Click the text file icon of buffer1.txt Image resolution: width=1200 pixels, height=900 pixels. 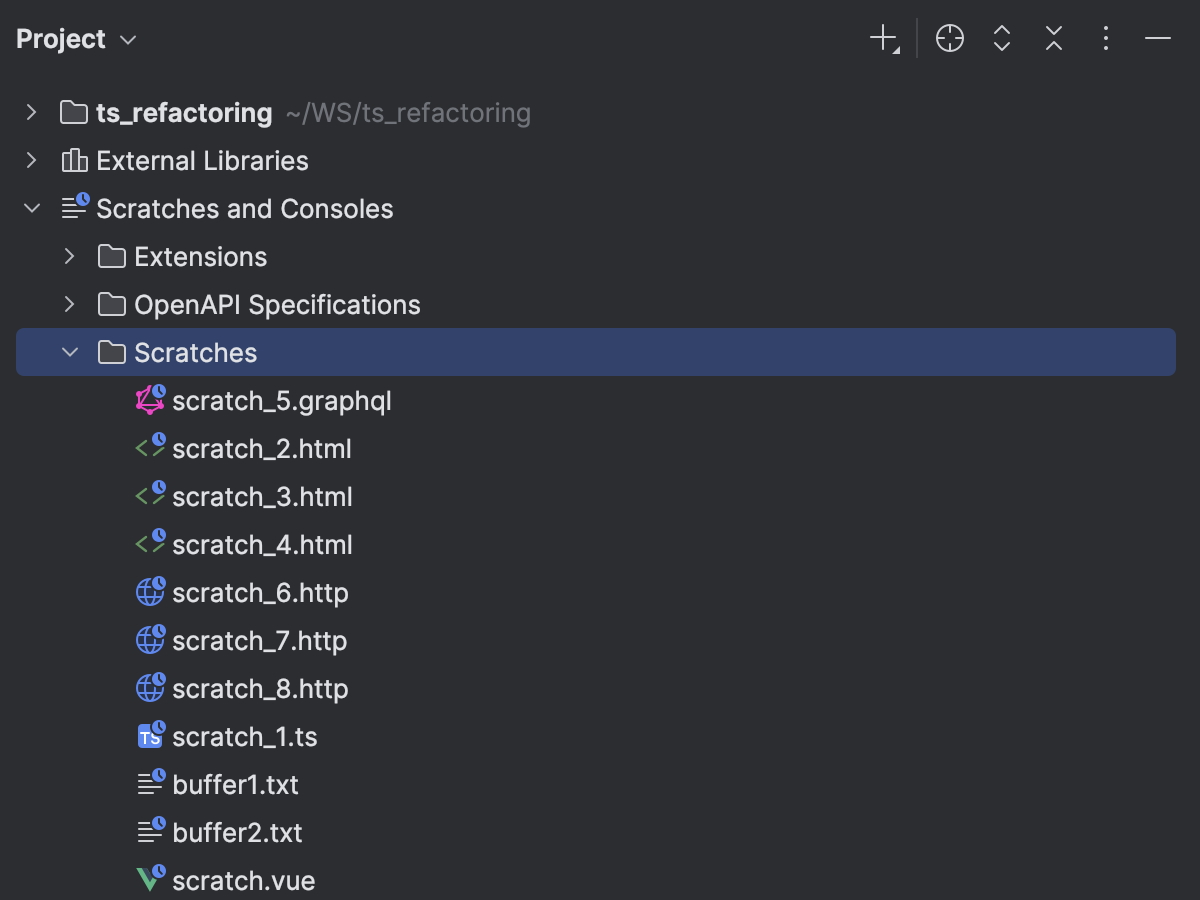pyautogui.click(x=150, y=784)
